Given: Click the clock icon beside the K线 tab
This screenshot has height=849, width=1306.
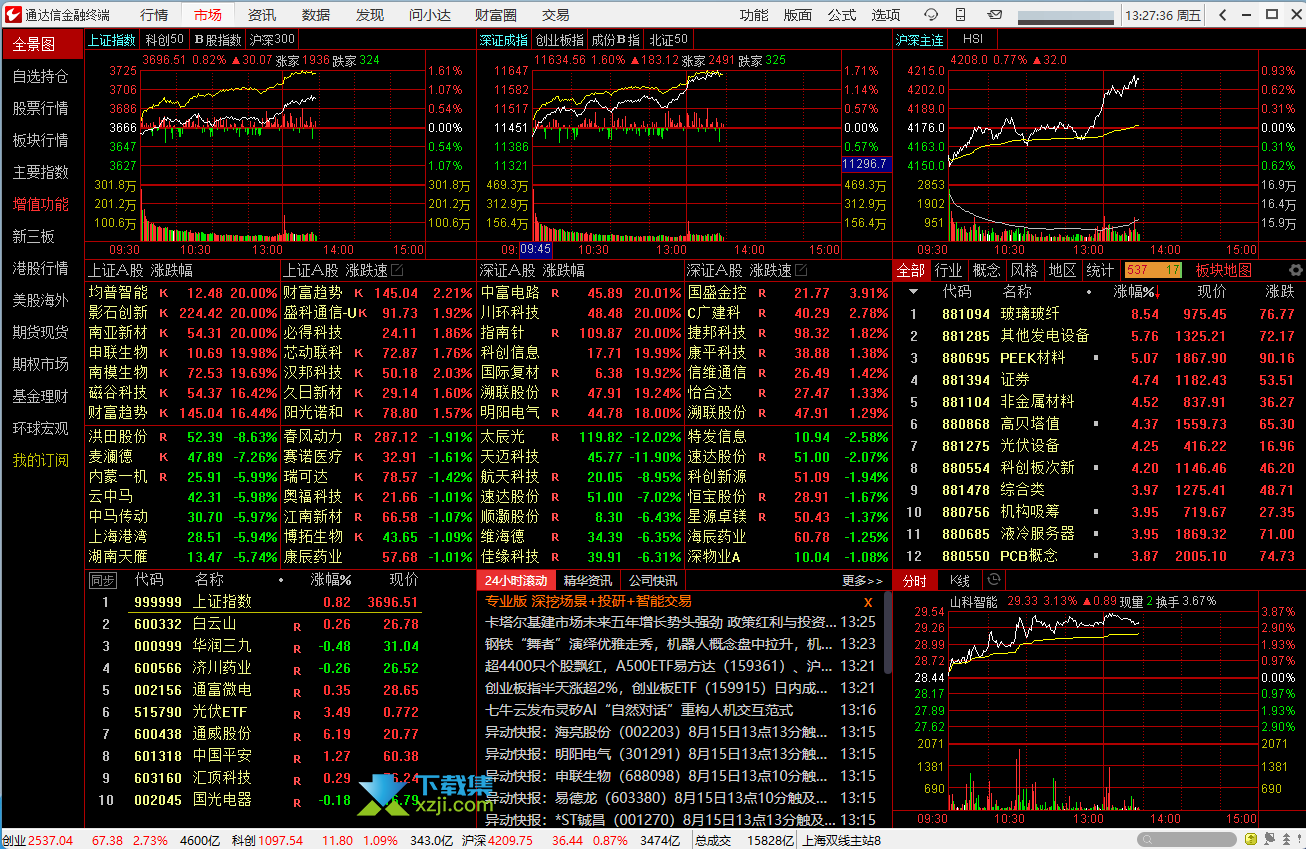Looking at the screenshot, I should [x=993, y=580].
